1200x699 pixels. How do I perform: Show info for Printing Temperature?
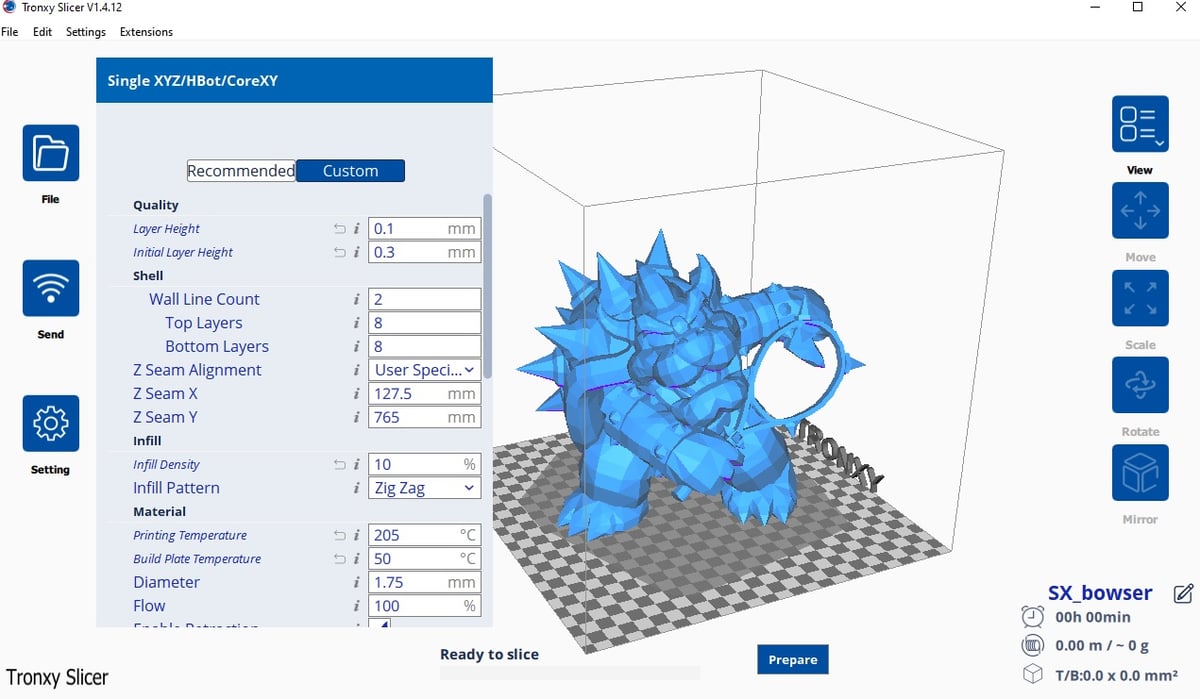(x=357, y=536)
